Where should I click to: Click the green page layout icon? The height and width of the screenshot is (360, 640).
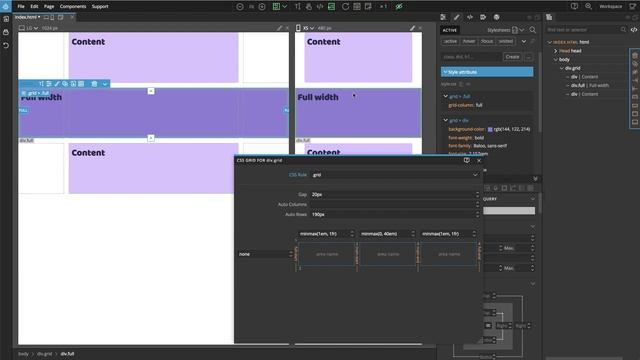(x=276, y=7)
